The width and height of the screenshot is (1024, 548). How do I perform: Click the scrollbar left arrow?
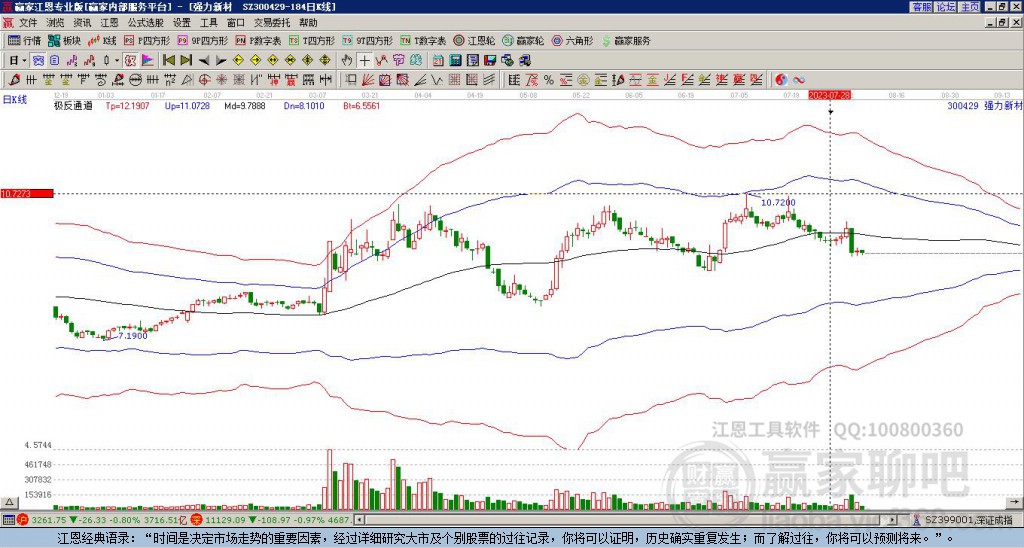(359, 520)
